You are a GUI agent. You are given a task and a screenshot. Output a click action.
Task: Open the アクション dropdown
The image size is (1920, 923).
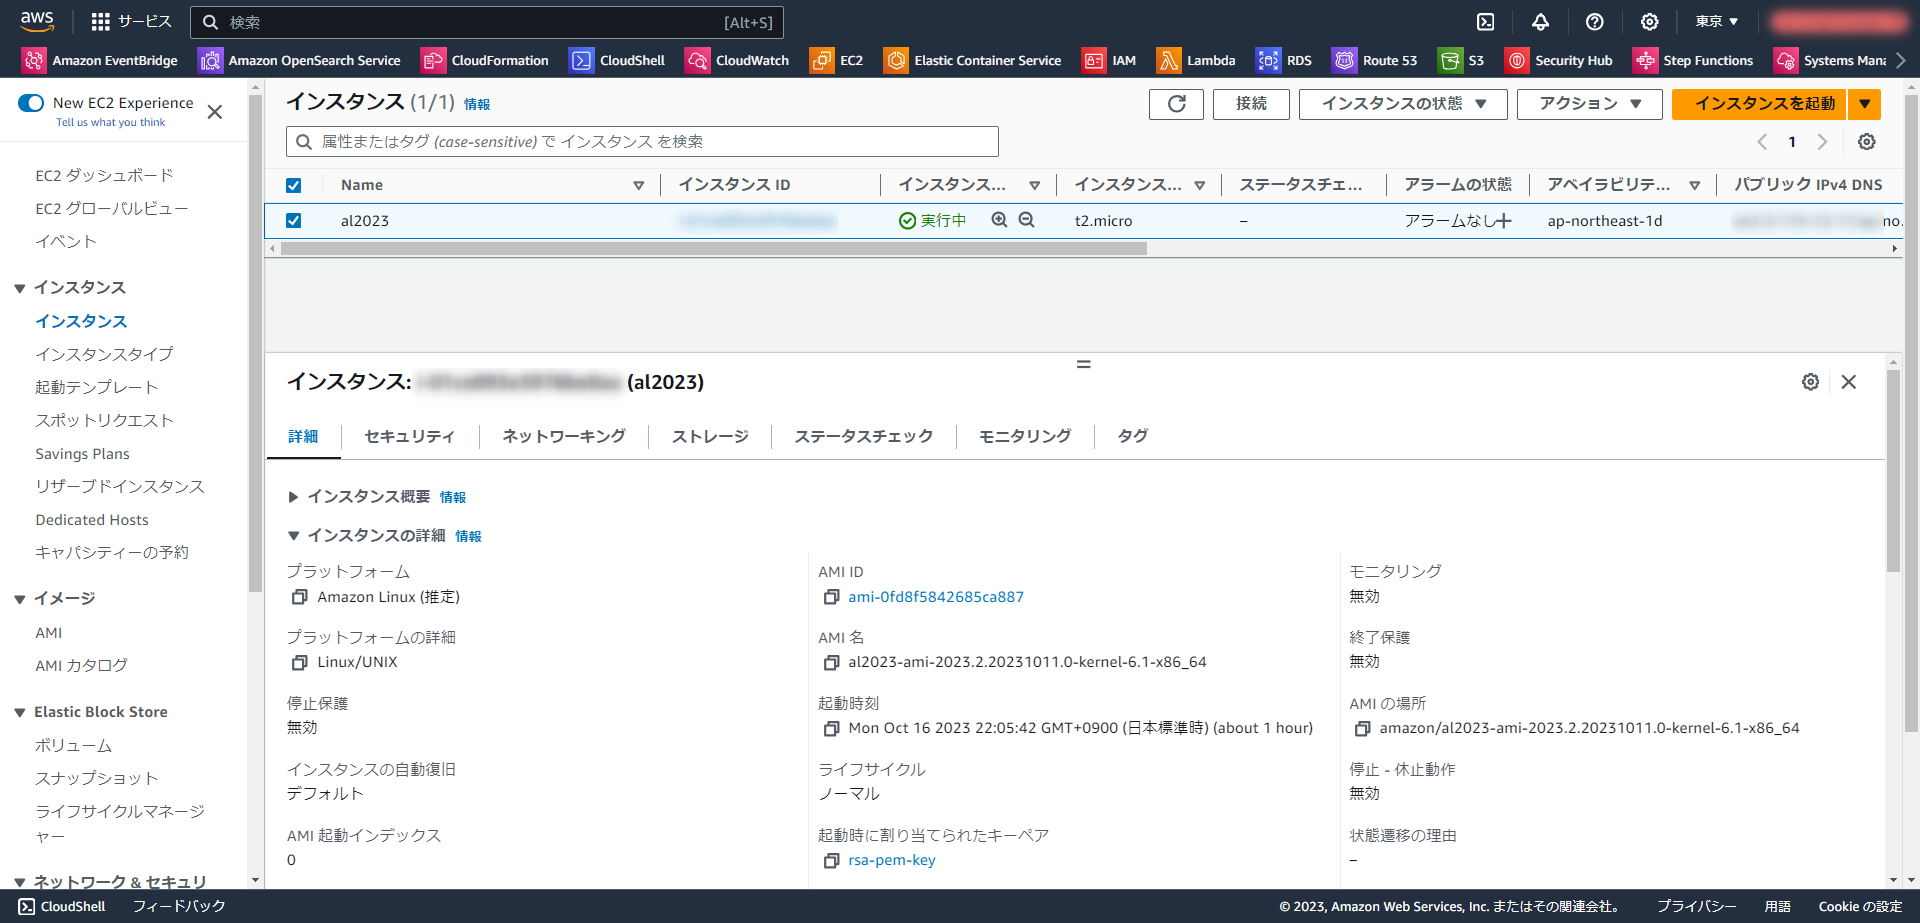coord(1590,104)
